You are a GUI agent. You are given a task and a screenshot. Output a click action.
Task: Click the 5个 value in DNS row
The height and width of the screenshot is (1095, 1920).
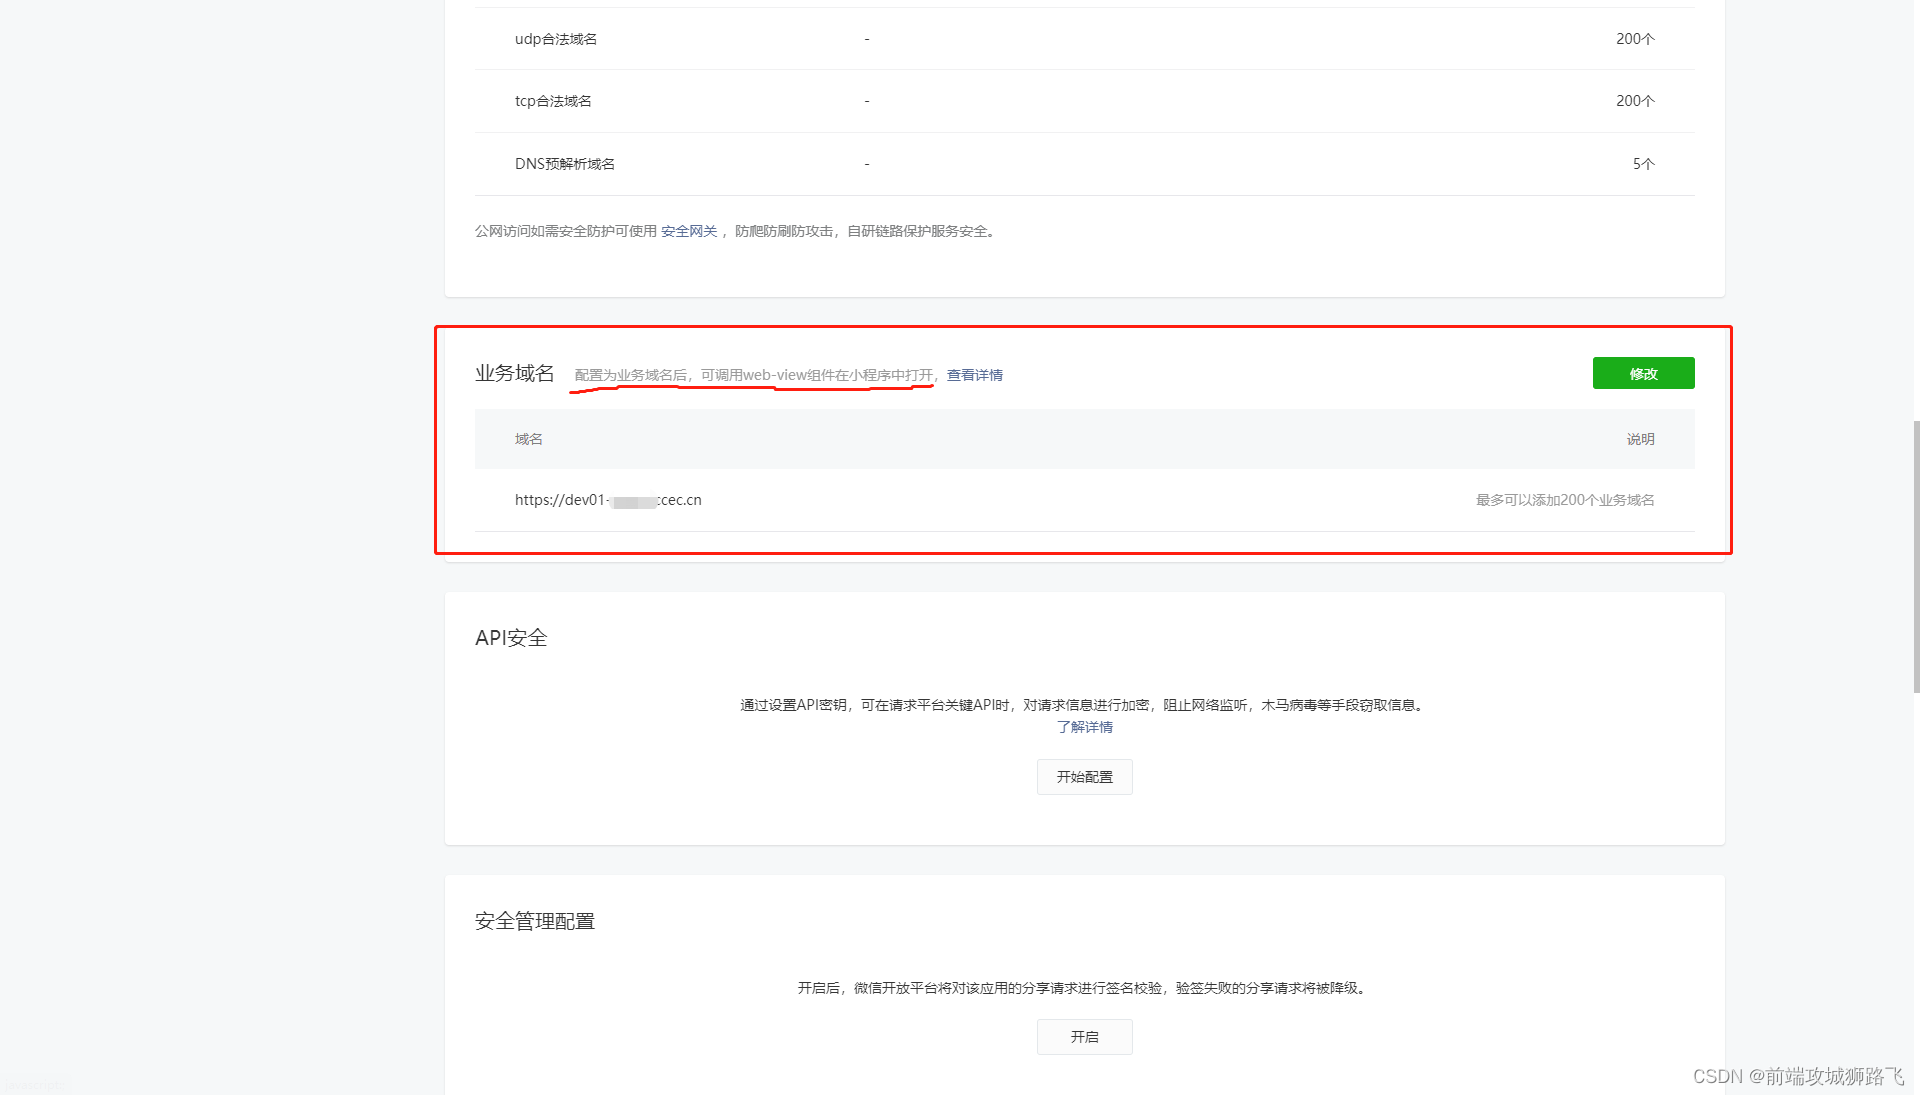pyautogui.click(x=1643, y=164)
